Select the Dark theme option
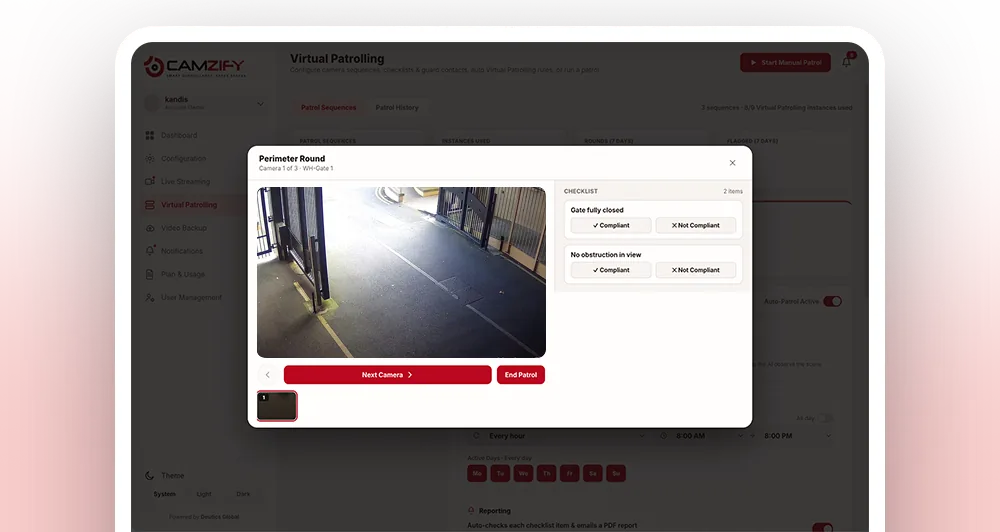1000x532 pixels. 243,494
